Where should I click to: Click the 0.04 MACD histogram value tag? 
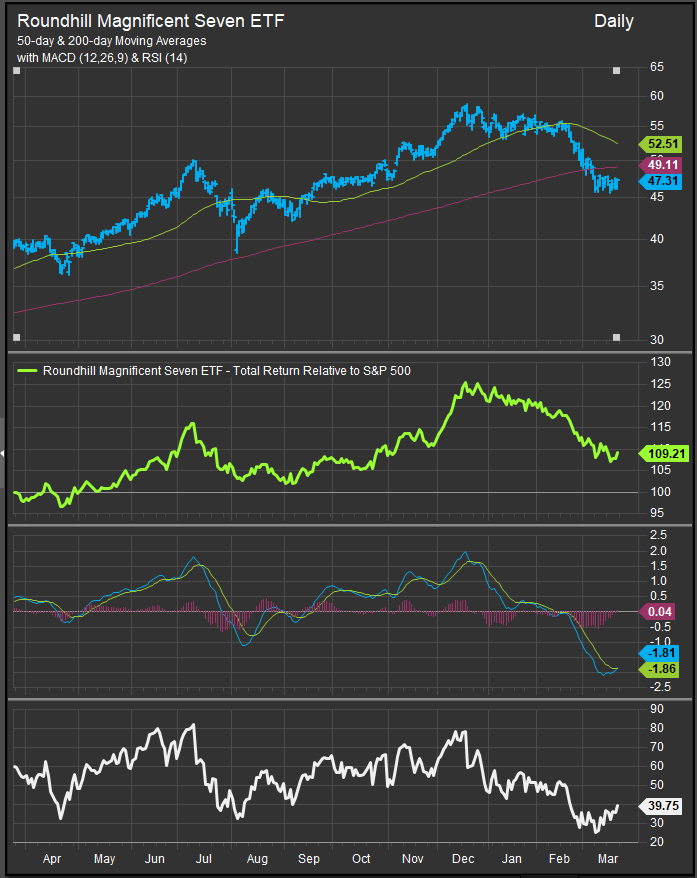658,611
